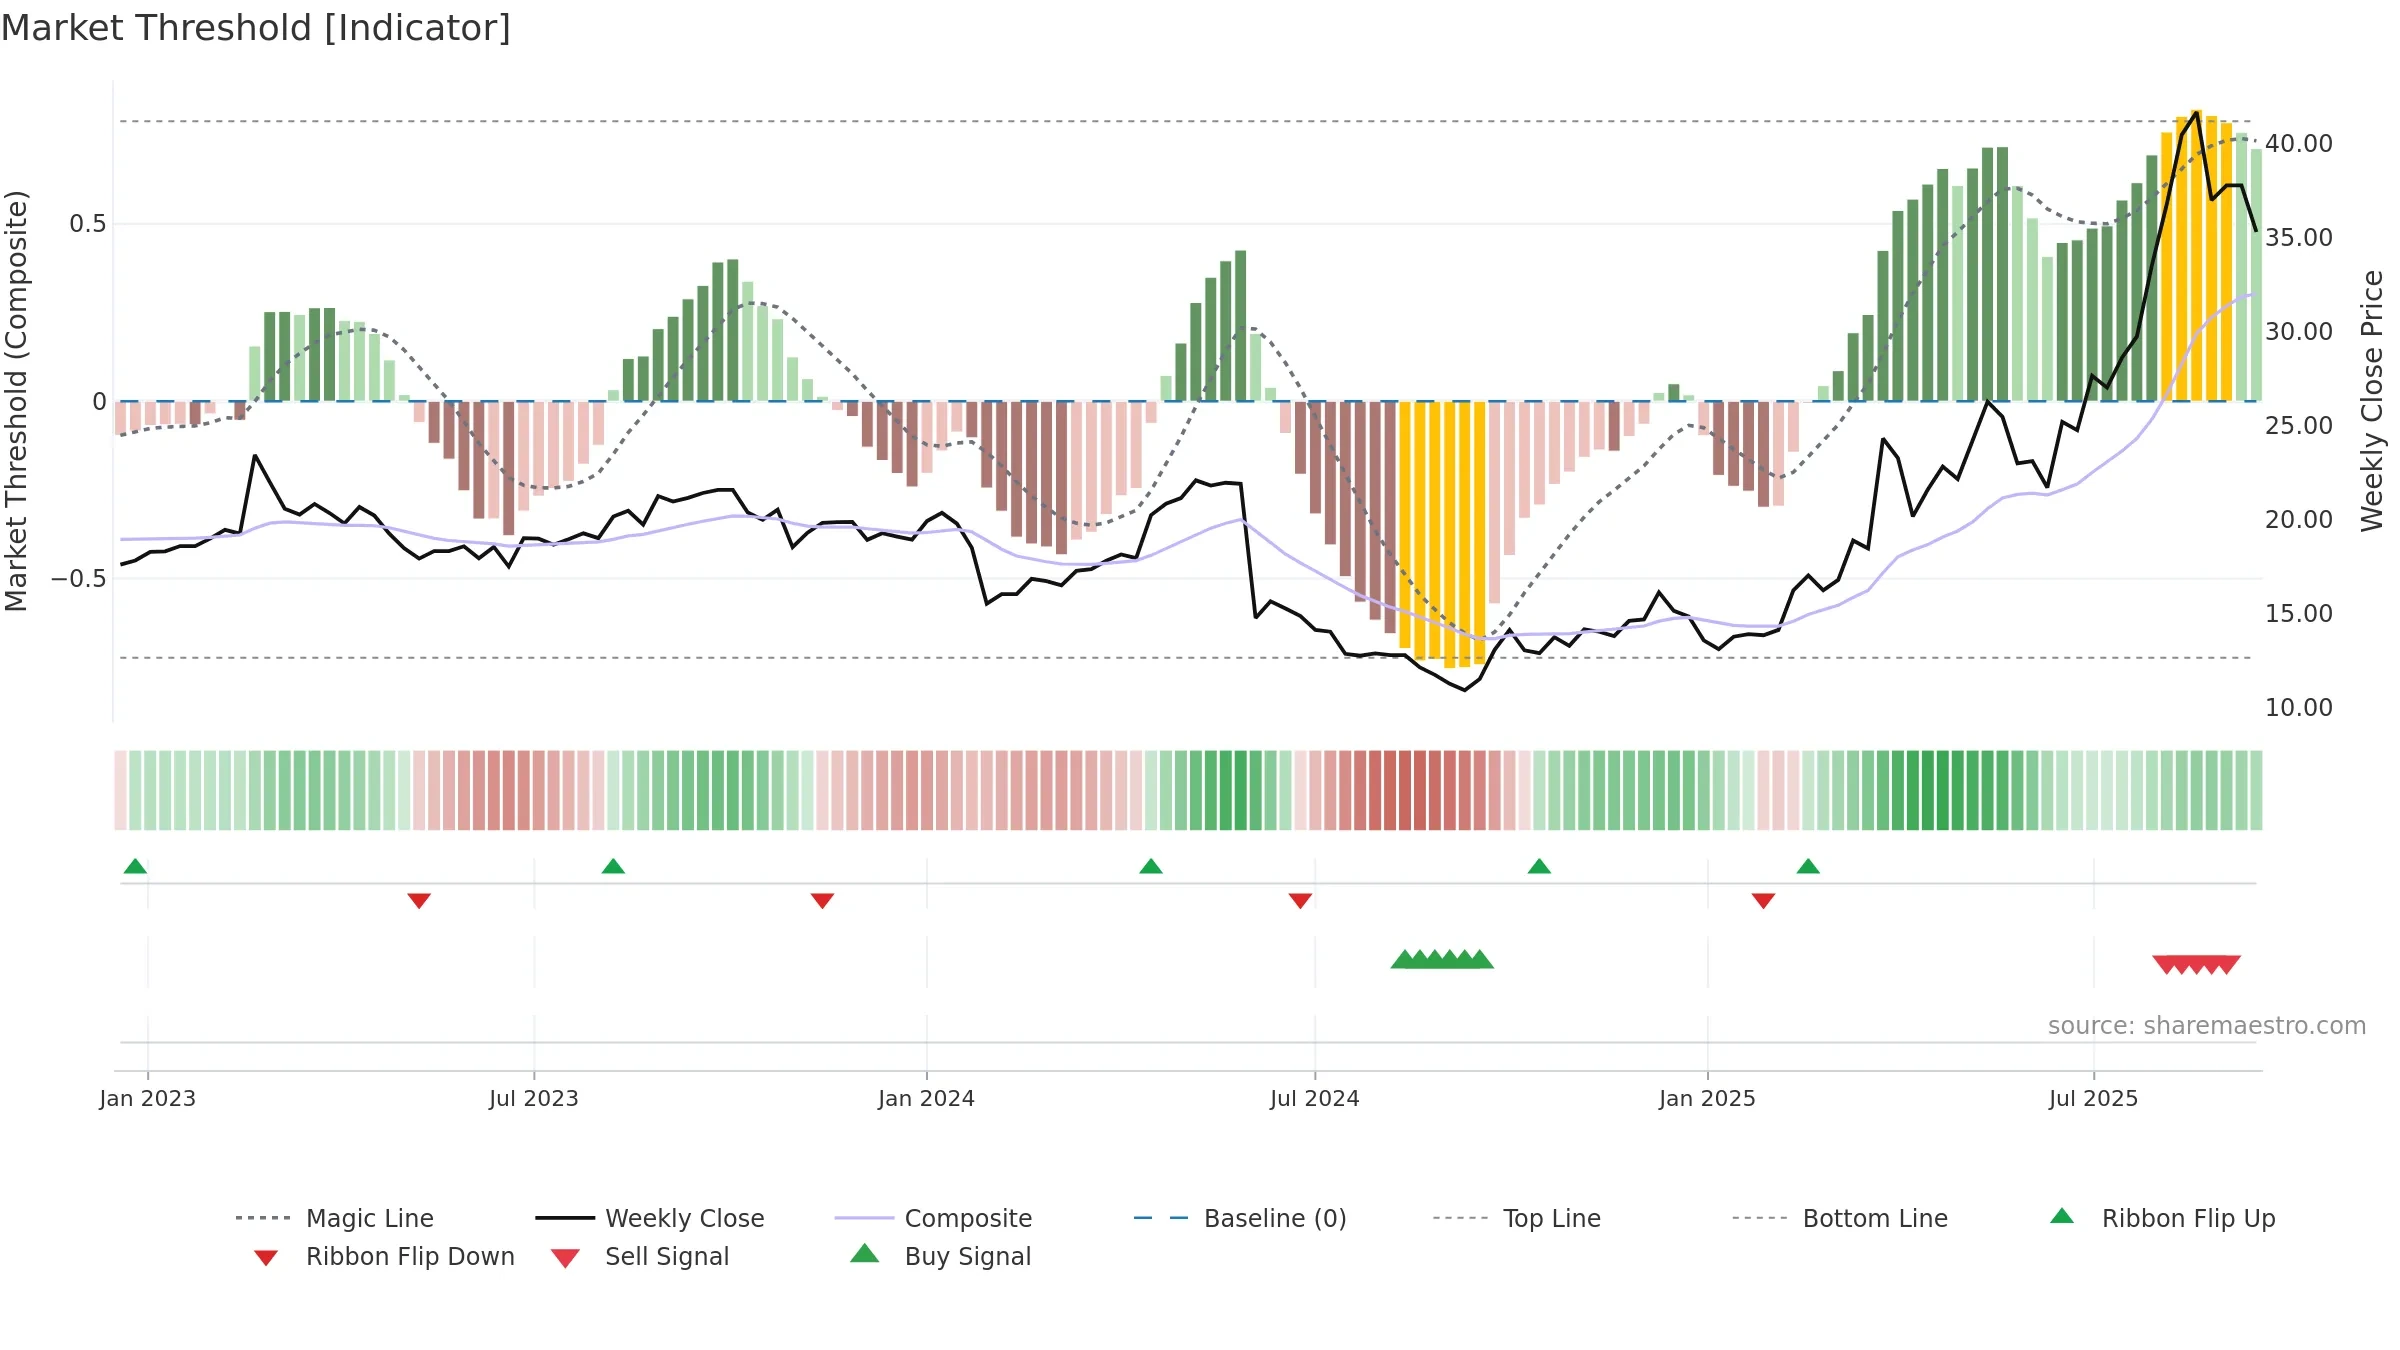Click the 15.00 price axis label
The height and width of the screenshot is (1350, 2400).
[x=2299, y=614]
